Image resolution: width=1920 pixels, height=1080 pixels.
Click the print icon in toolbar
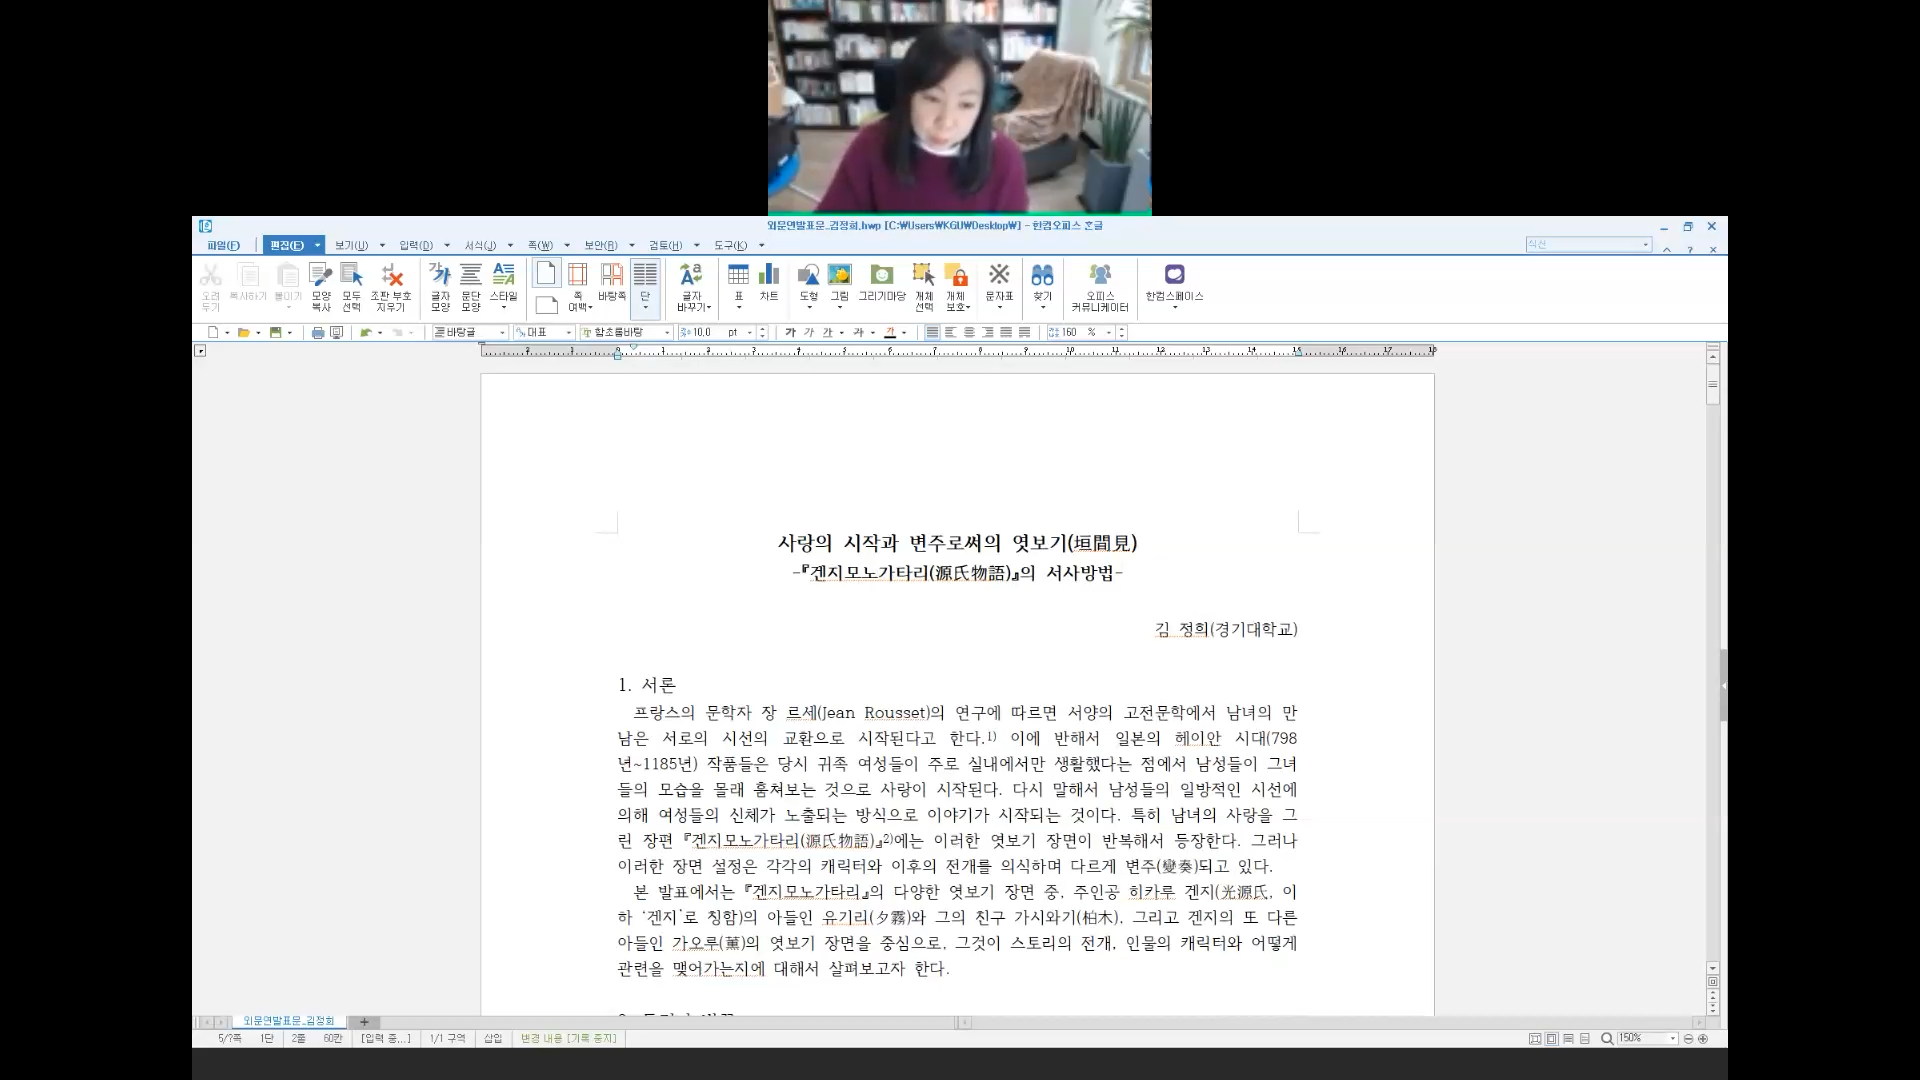[317, 333]
